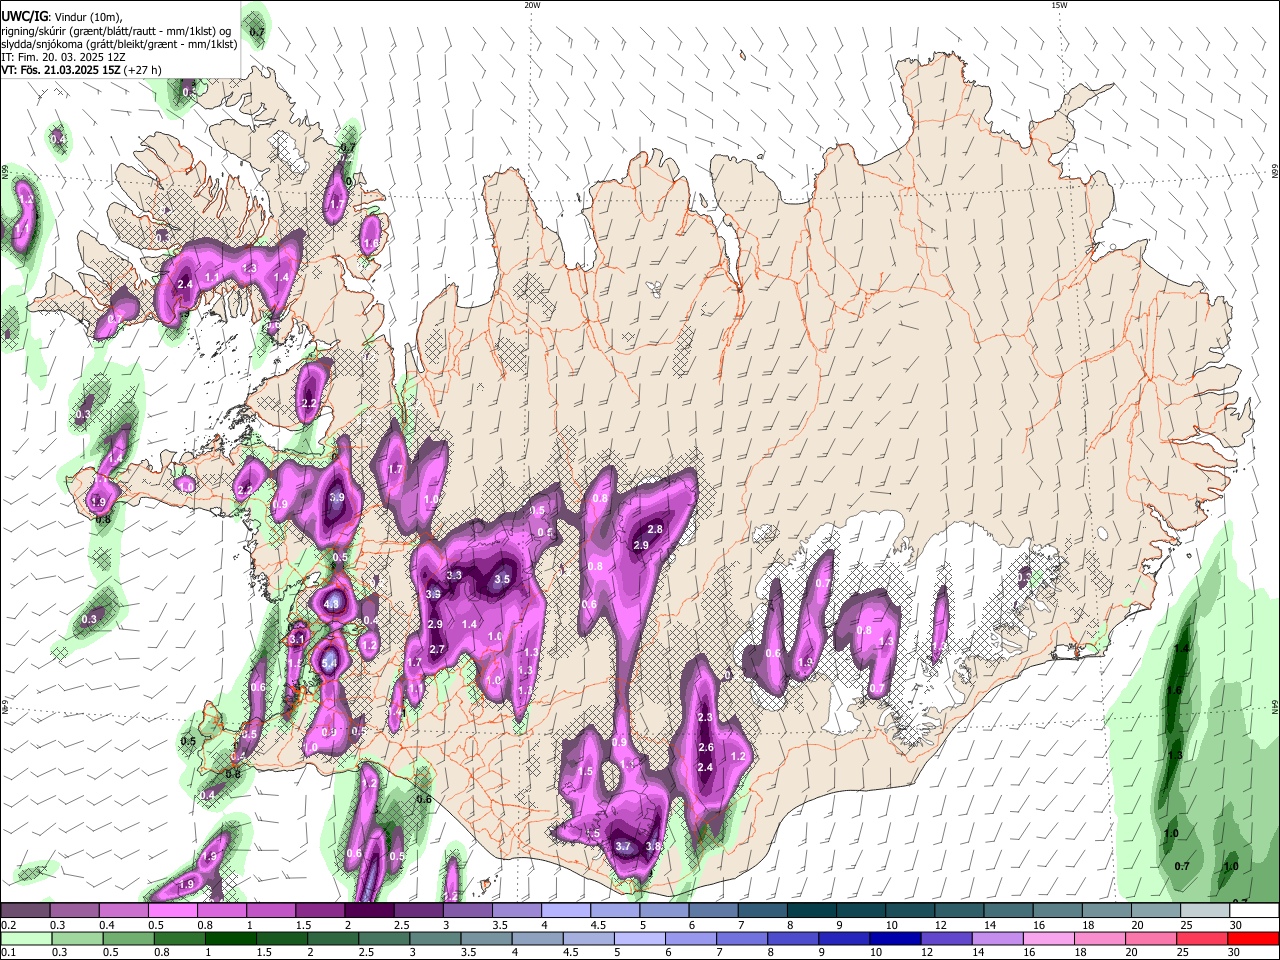Click the 3.7 value near the south coast
This screenshot has width=1280, height=960.
pos(623,846)
